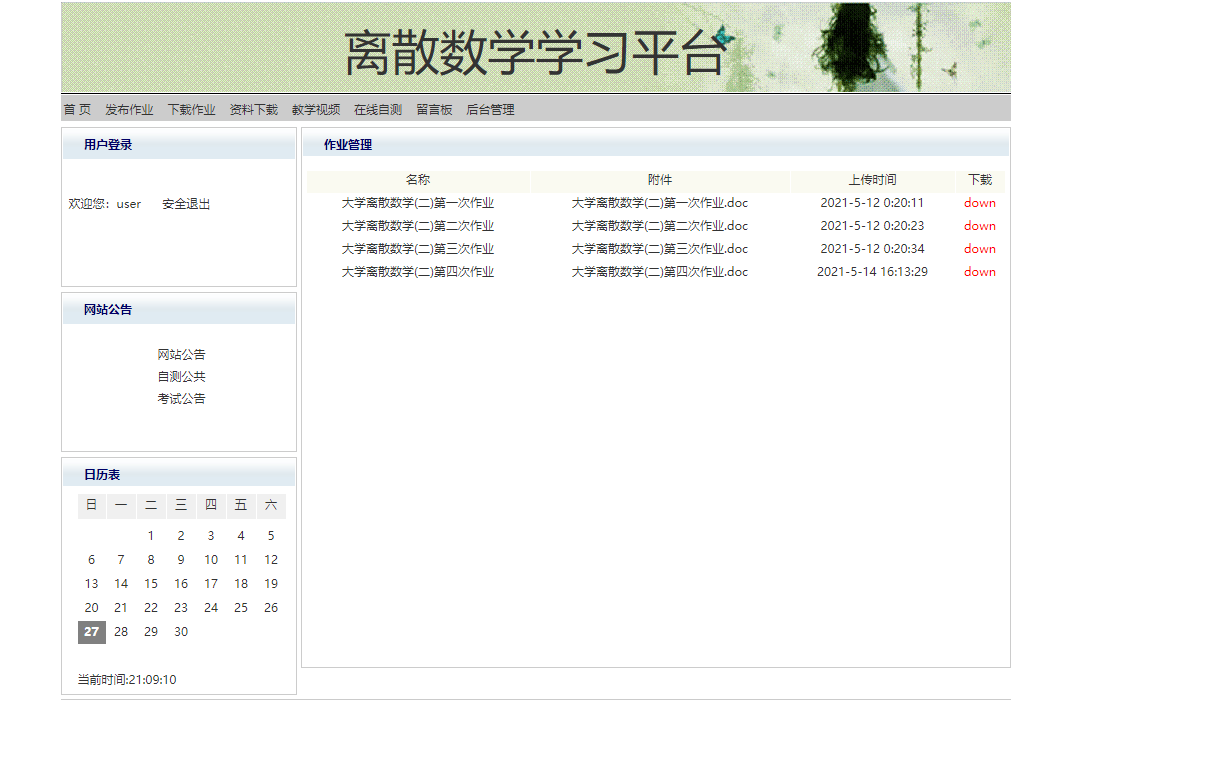Open the 考试公告 announcement link
This screenshot has height=758, width=1212.
pyautogui.click(x=180, y=398)
